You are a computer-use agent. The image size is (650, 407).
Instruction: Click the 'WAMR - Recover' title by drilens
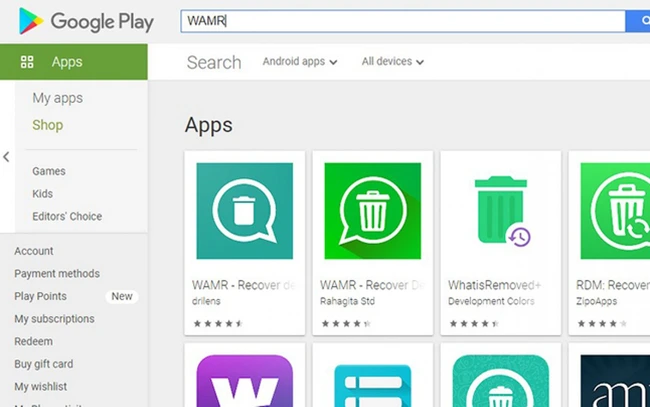tap(243, 285)
